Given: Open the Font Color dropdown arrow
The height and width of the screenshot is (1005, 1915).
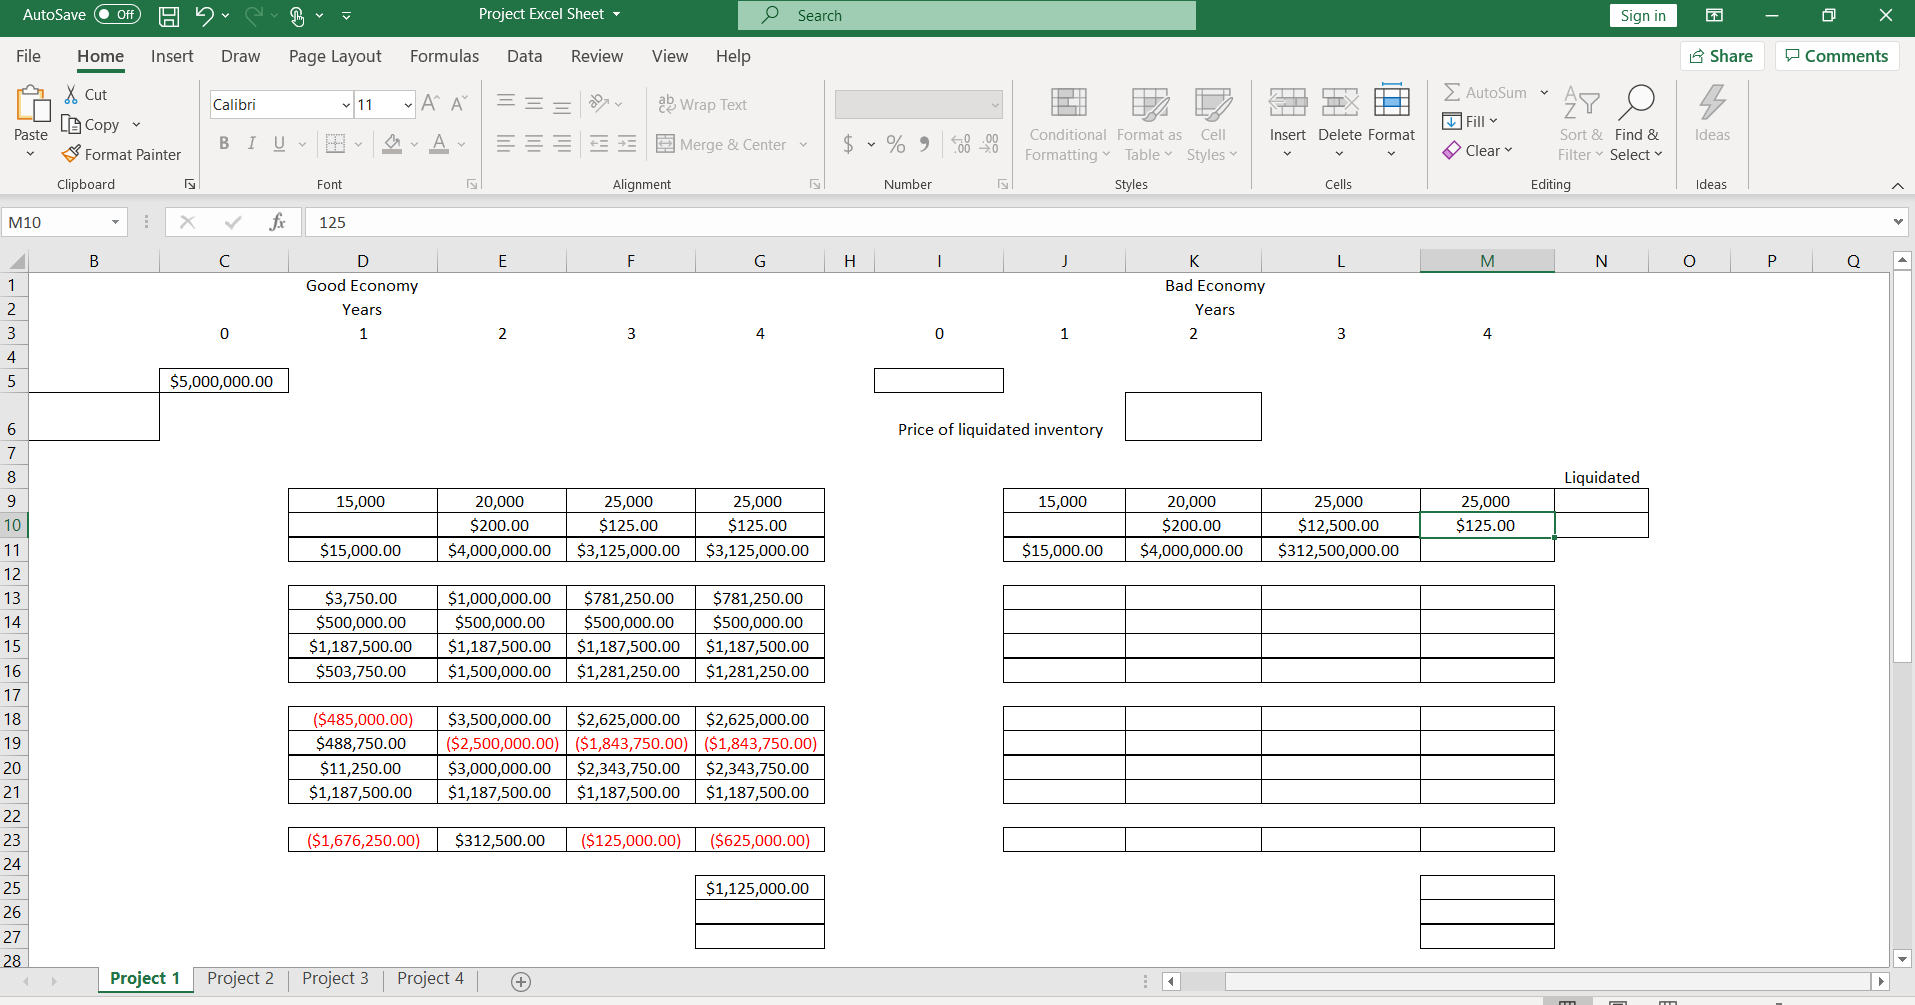Looking at the screenshot, I should (461, 144).
